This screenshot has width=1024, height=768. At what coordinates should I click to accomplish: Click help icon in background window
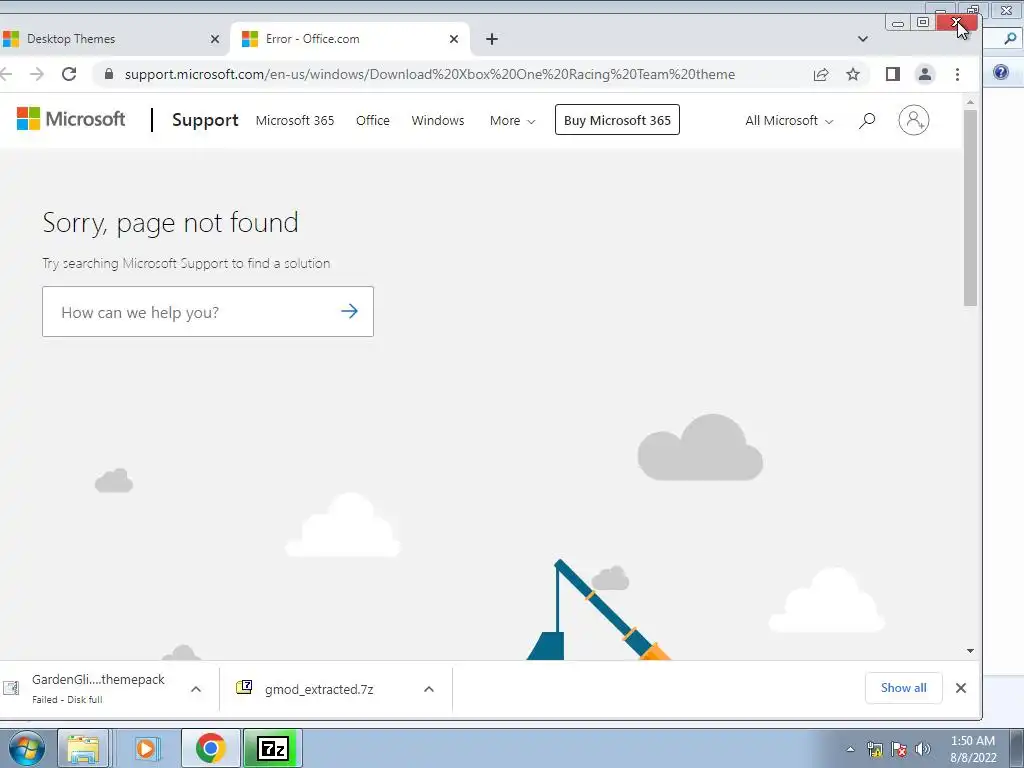(1000, 72)
